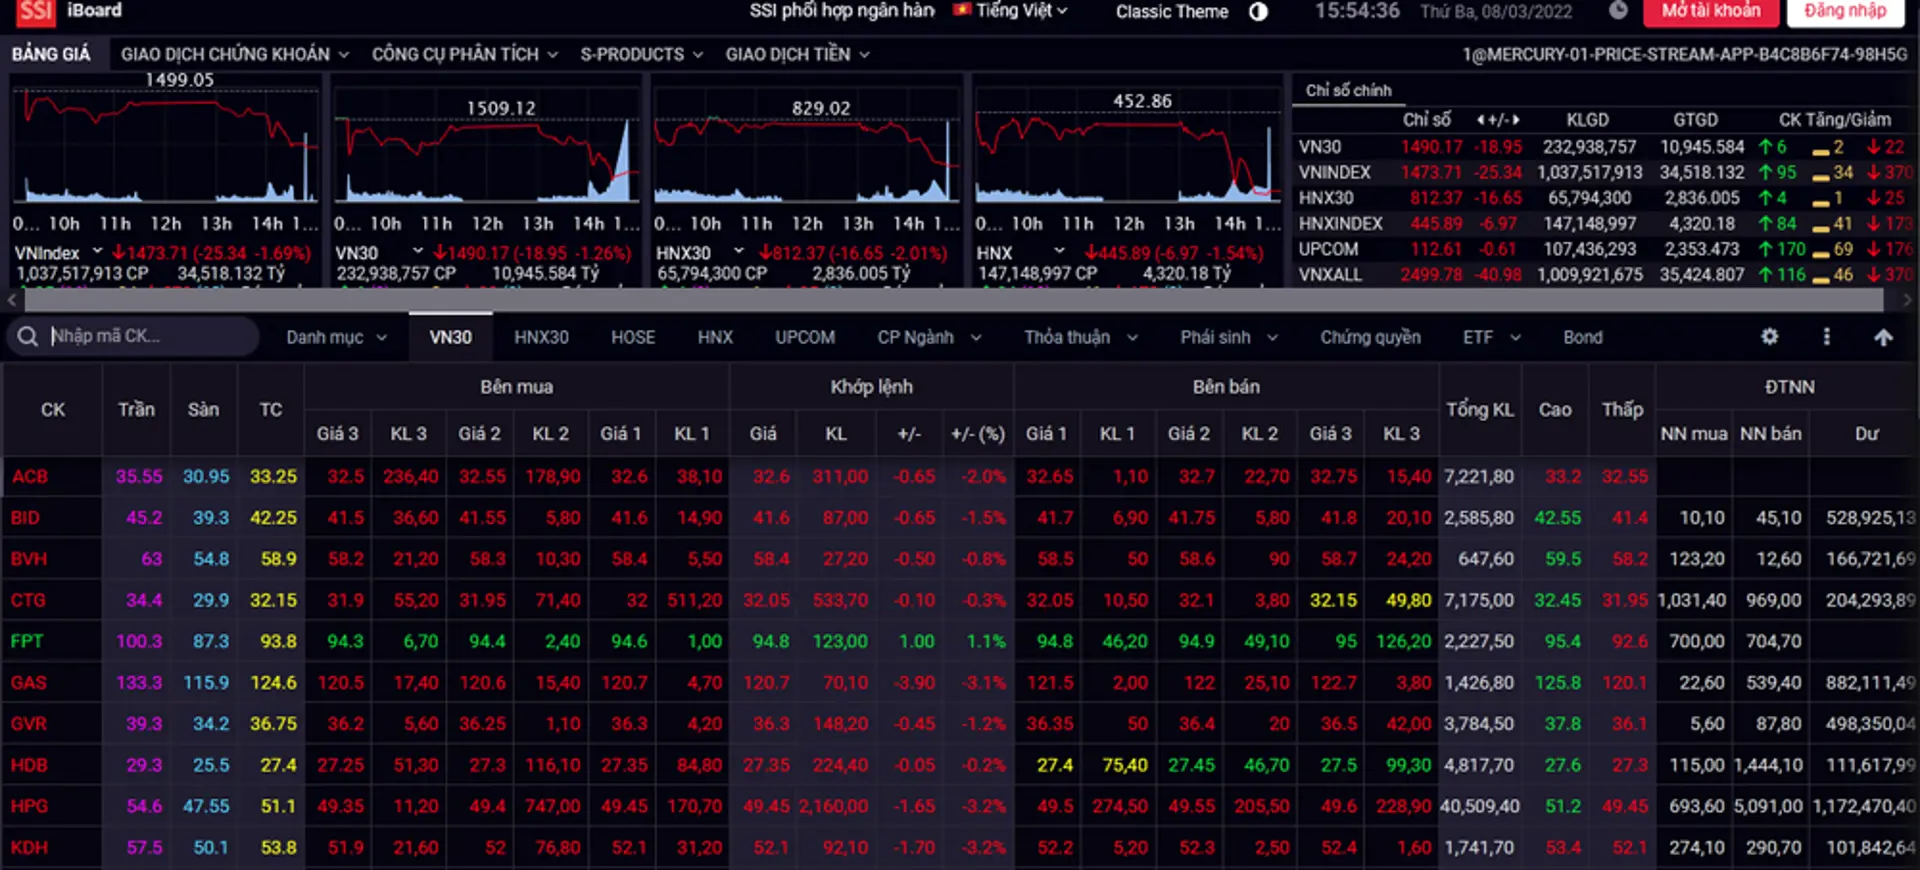Open the three-dot more options menu
Screen dimensions: 1920x870
(x=1826, y=337)
